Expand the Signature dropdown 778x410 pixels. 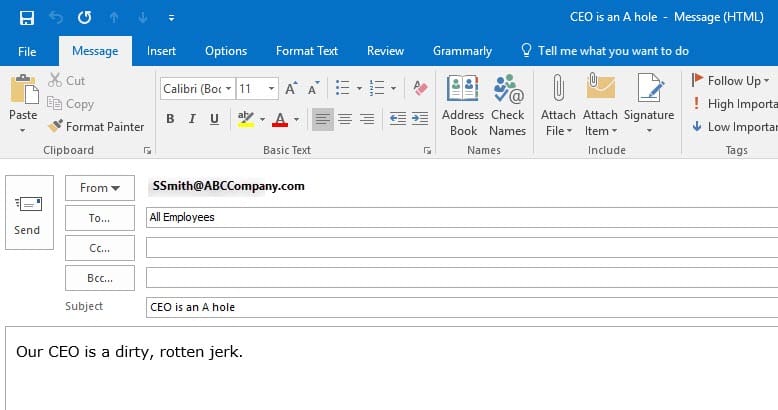649,131
